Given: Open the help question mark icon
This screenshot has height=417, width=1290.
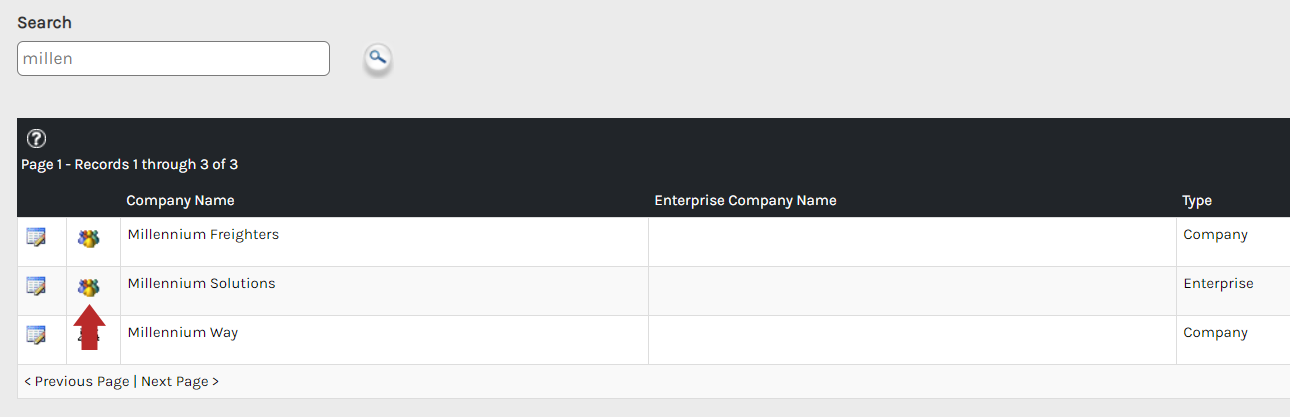Looking at the screenshot, I should click(36, 139).
